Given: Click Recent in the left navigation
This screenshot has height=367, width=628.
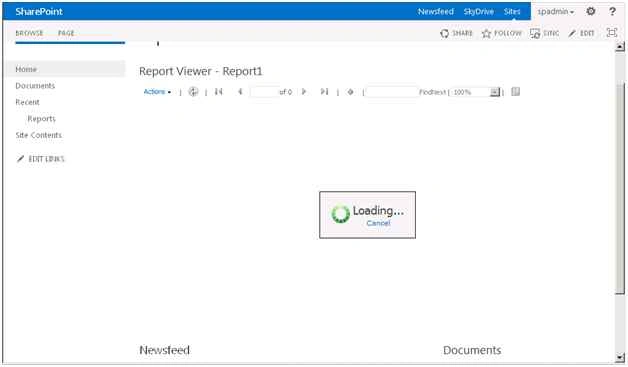Looking at the screenshot, I should 27,102.
